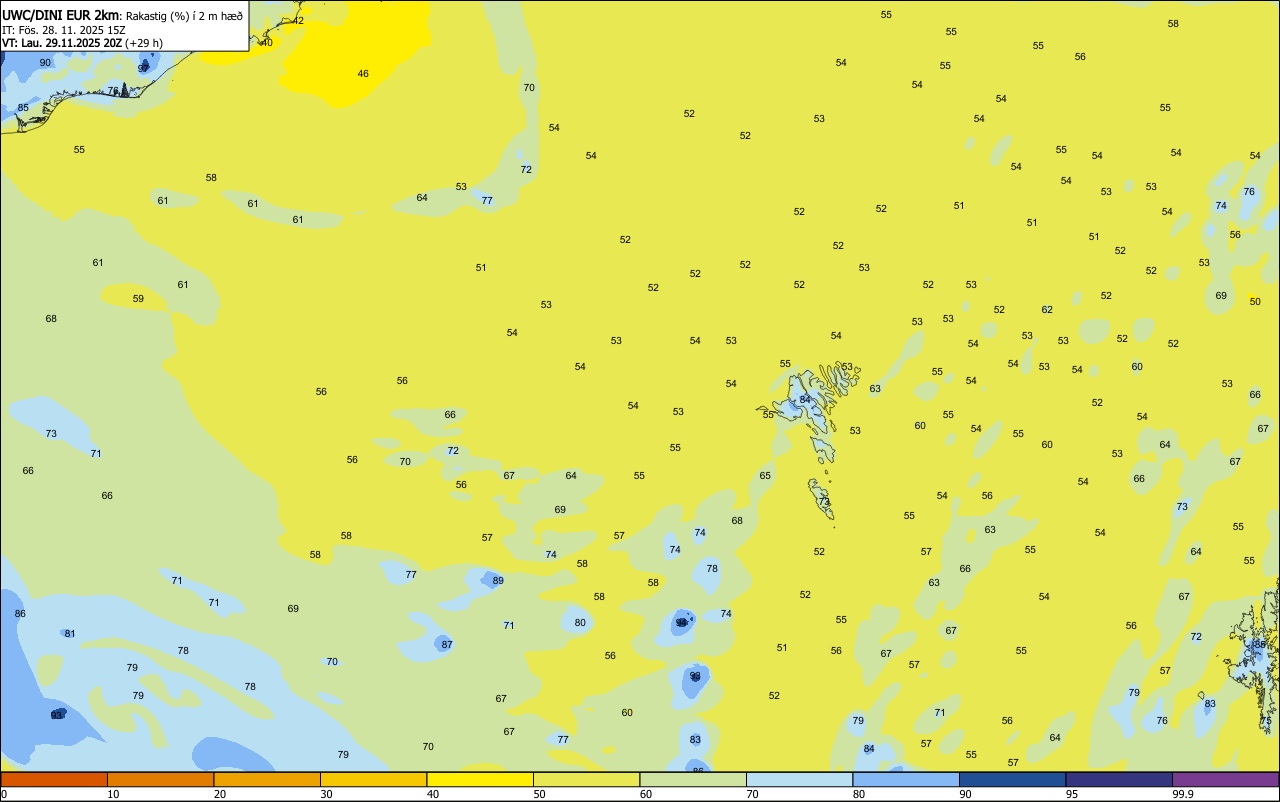Viewport: 1280px width, 802px height.
Task: Click the title text UWC/DINI EUR 2km
Action: pyautogui.click(x=61, y=15)
